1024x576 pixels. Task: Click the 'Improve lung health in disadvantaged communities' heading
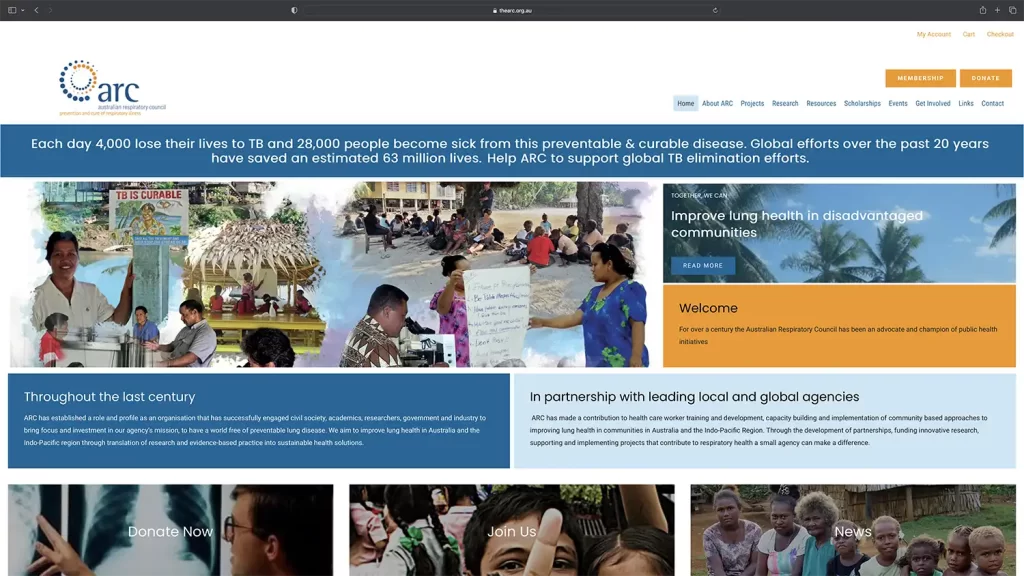(x=797, y=224)
